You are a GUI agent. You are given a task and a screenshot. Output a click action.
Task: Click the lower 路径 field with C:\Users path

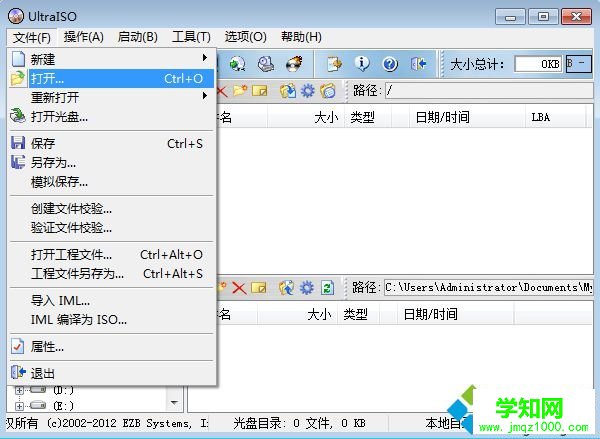tap(489, 288)
